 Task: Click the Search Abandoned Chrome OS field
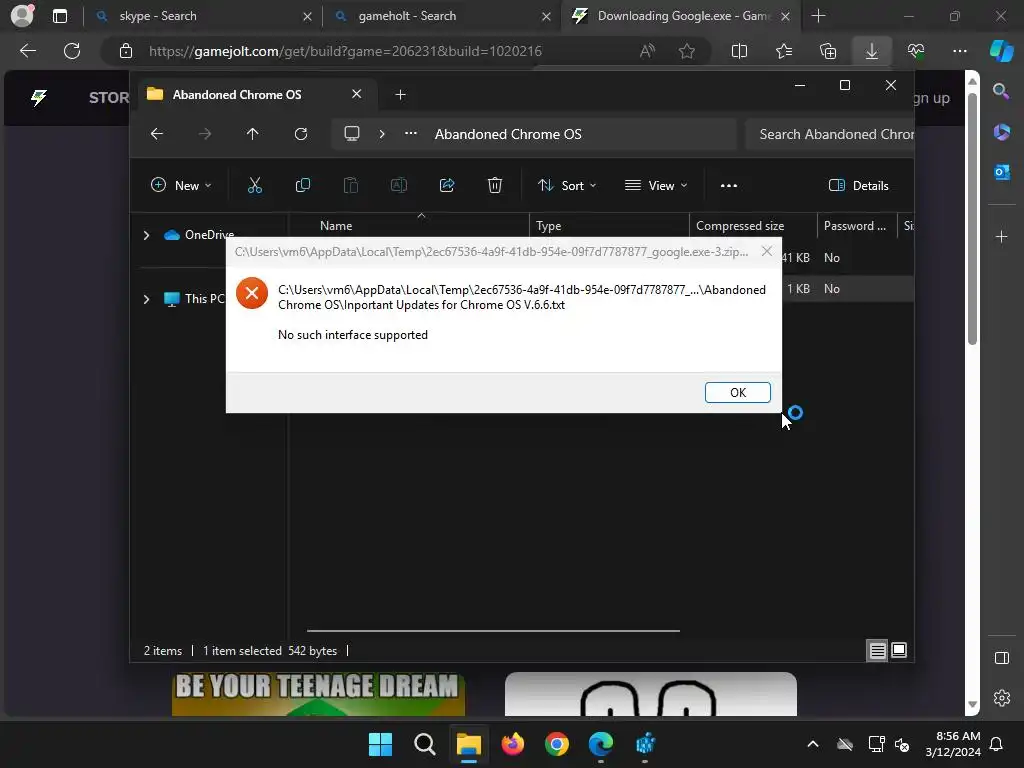pos(829,134)
